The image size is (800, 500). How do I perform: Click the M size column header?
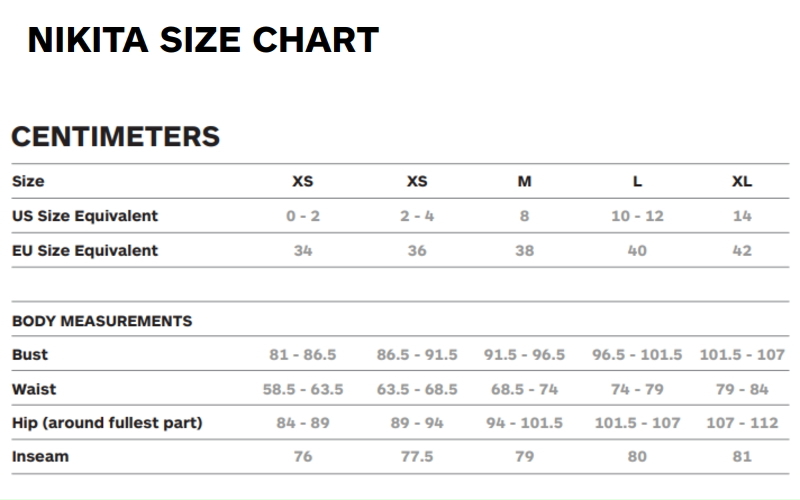[524, 182]
